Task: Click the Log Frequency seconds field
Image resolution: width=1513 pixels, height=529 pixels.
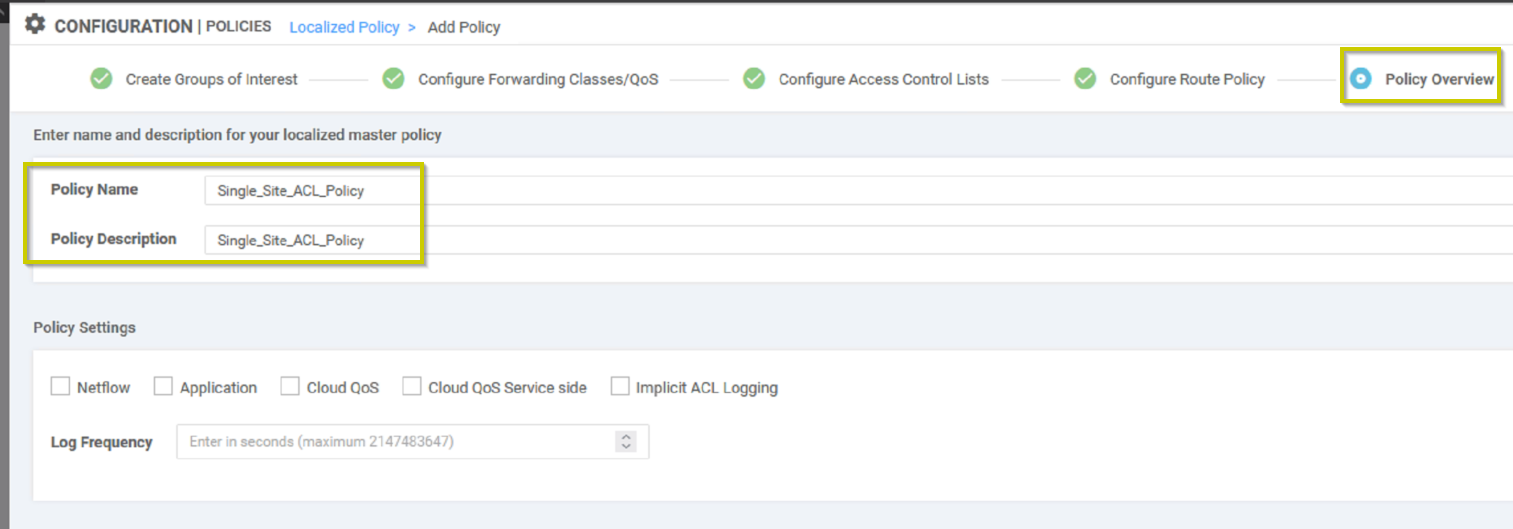Action: point(413,441)
